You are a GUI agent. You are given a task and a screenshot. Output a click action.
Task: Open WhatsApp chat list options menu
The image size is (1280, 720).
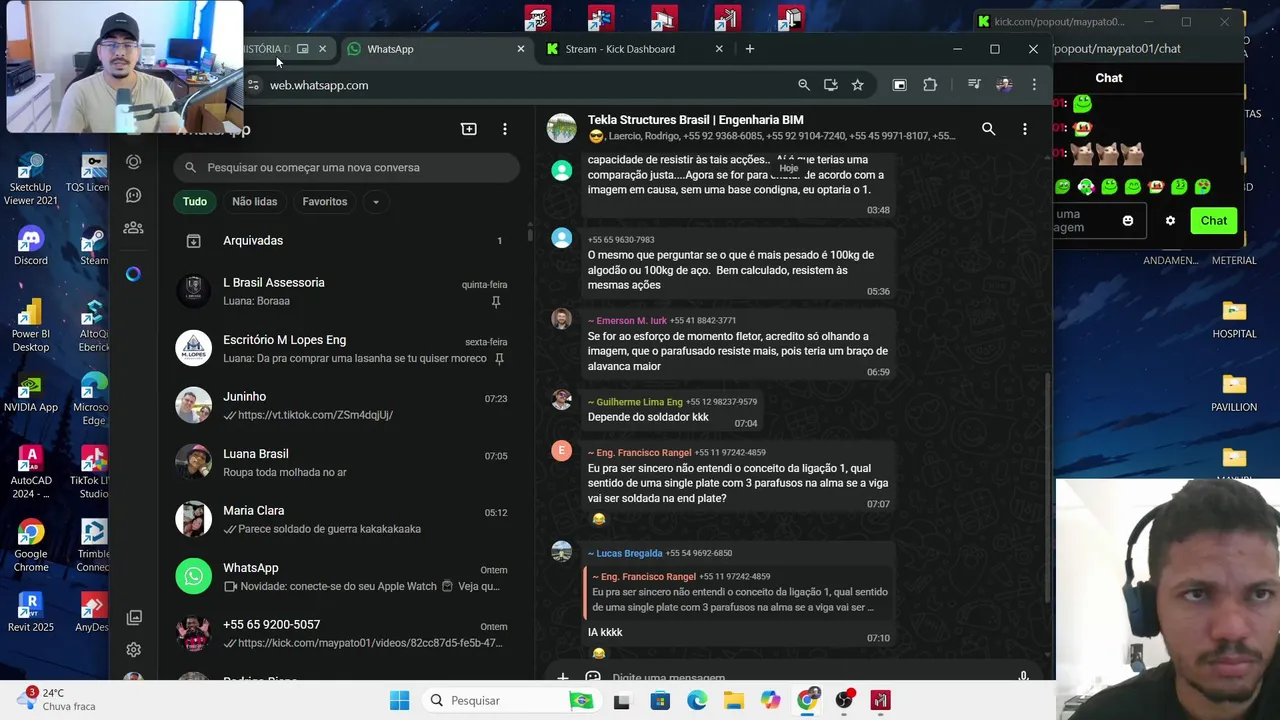(505, 129)
